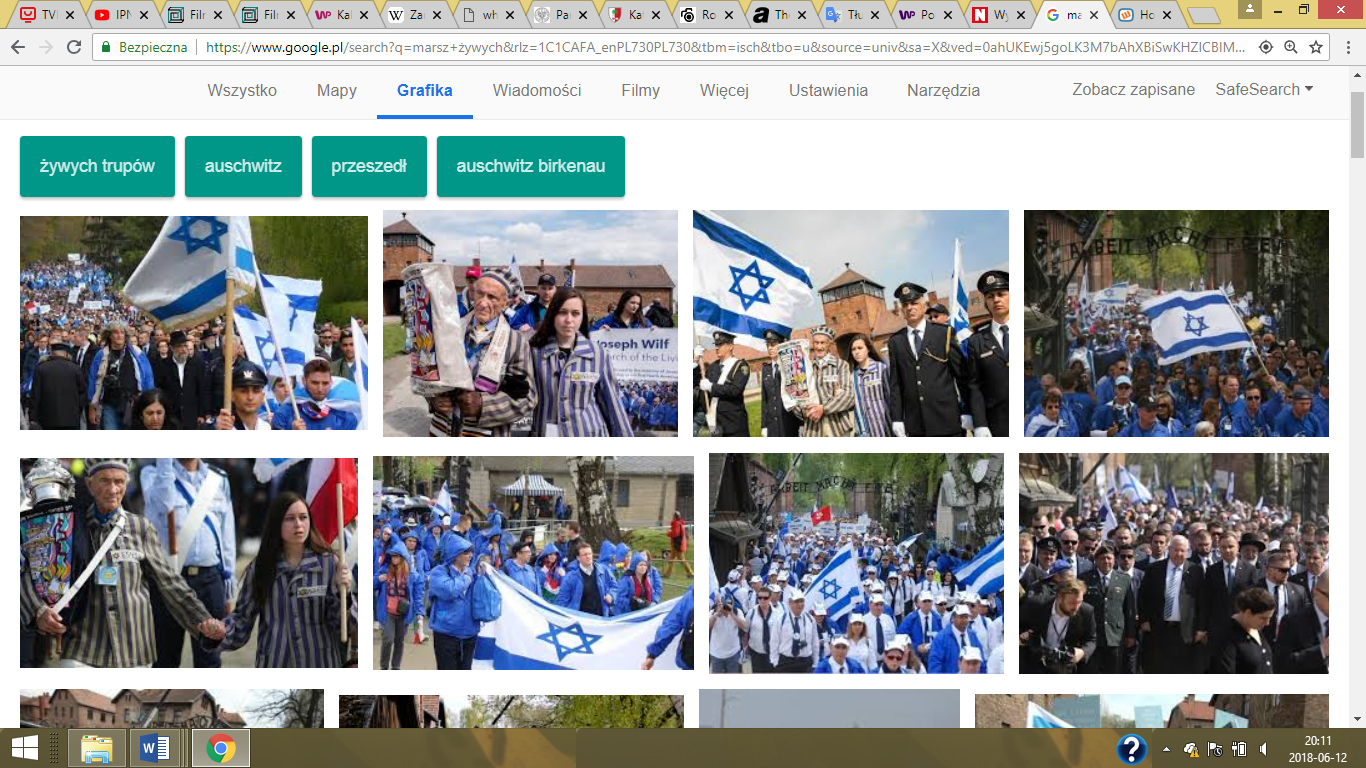Open the Wiadomości results tab
Screen dimensions: 1366x768
coord(537,90)
